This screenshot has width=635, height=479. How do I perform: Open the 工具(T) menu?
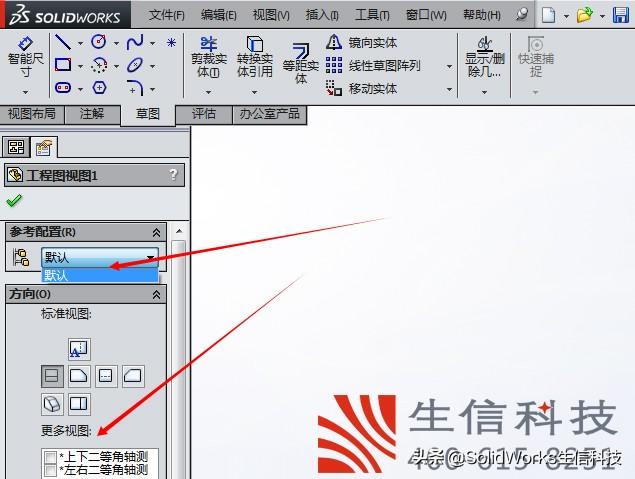tap(372, 15)
